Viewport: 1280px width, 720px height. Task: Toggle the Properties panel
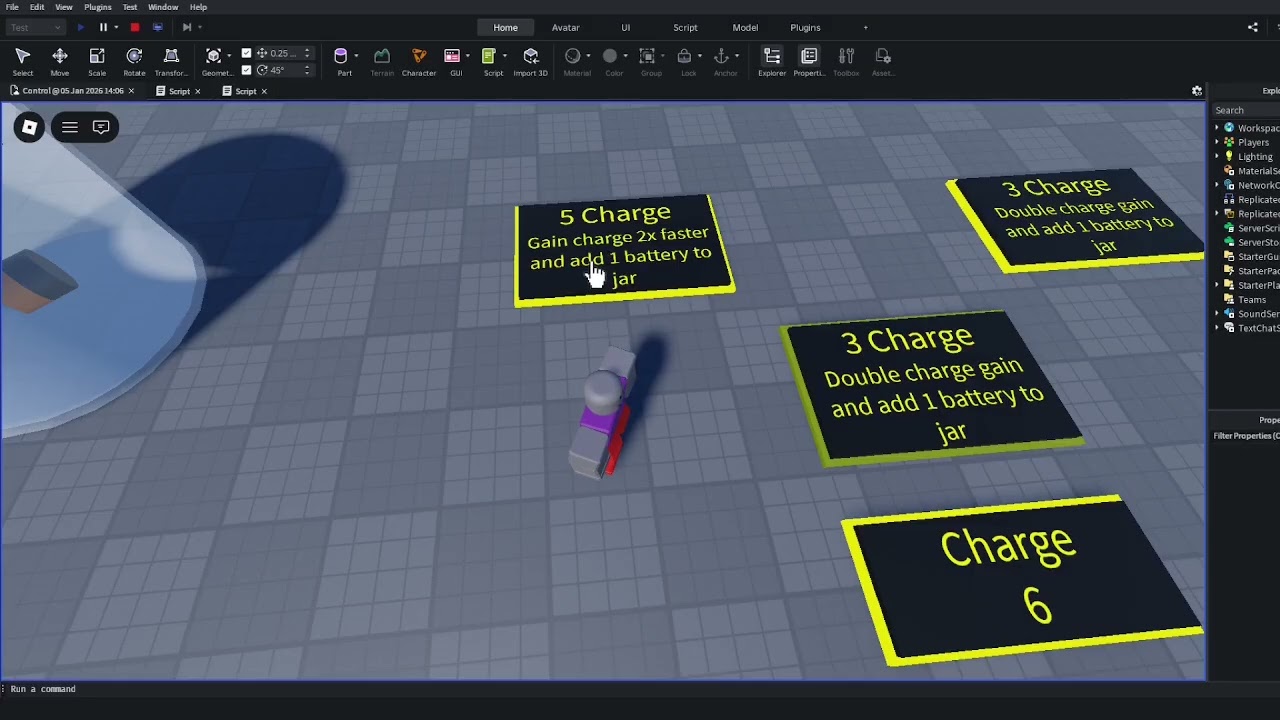click(x=809, y=62)
